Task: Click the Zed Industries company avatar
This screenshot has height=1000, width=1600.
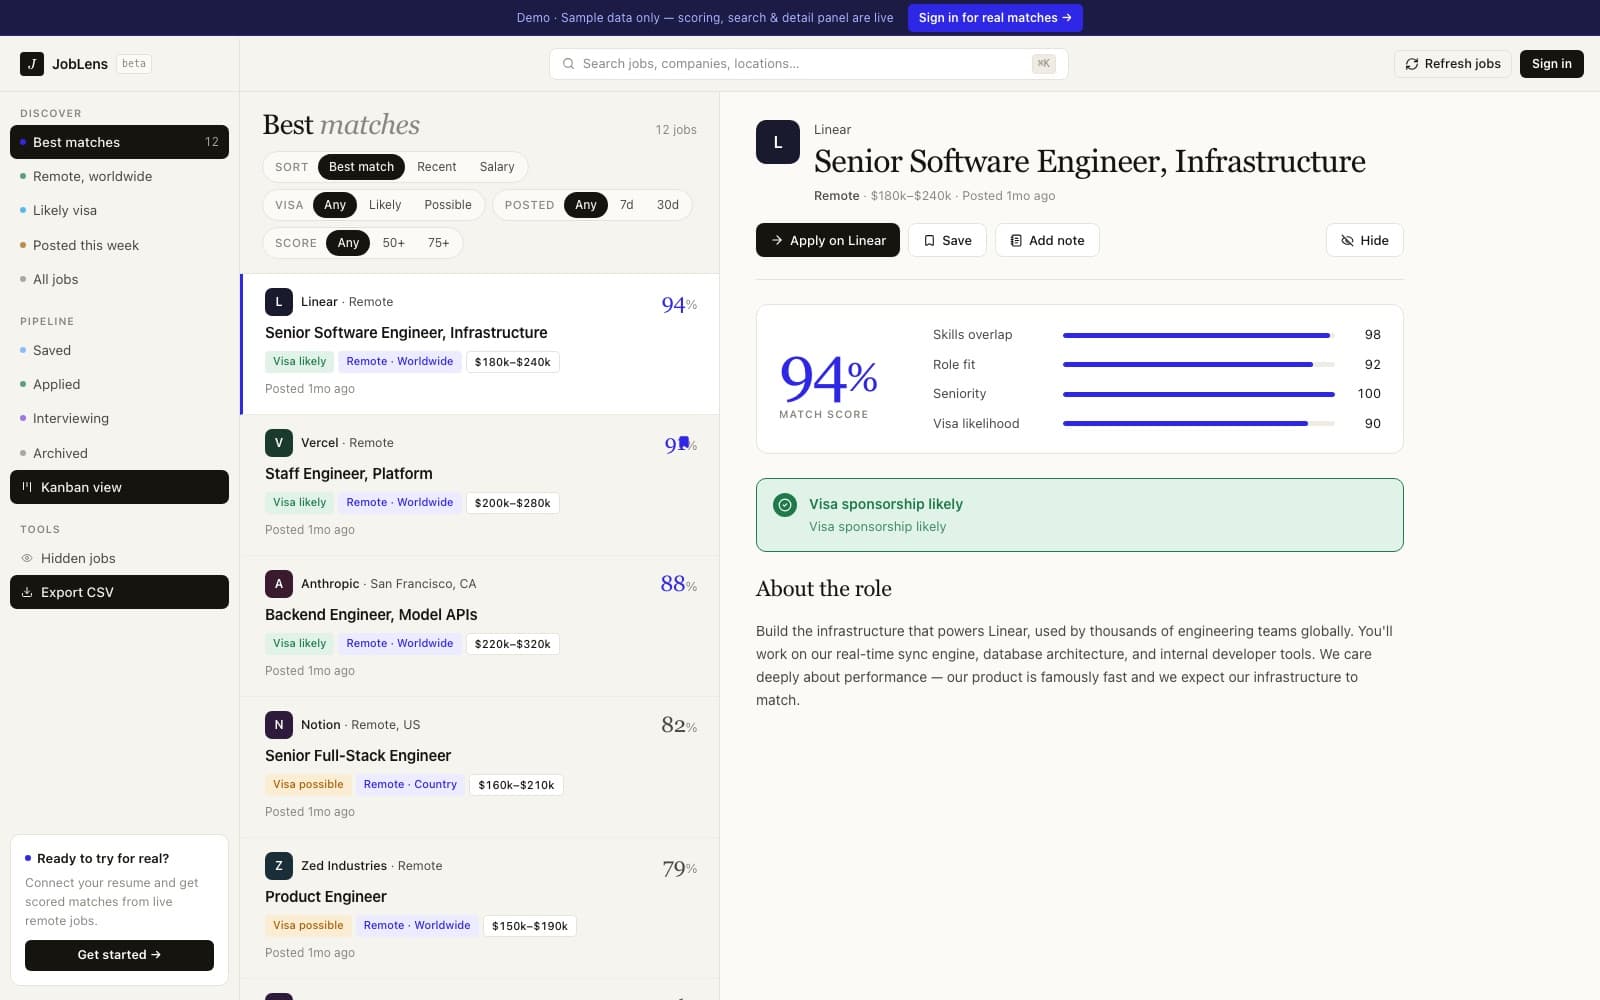Action: [279, 865]
